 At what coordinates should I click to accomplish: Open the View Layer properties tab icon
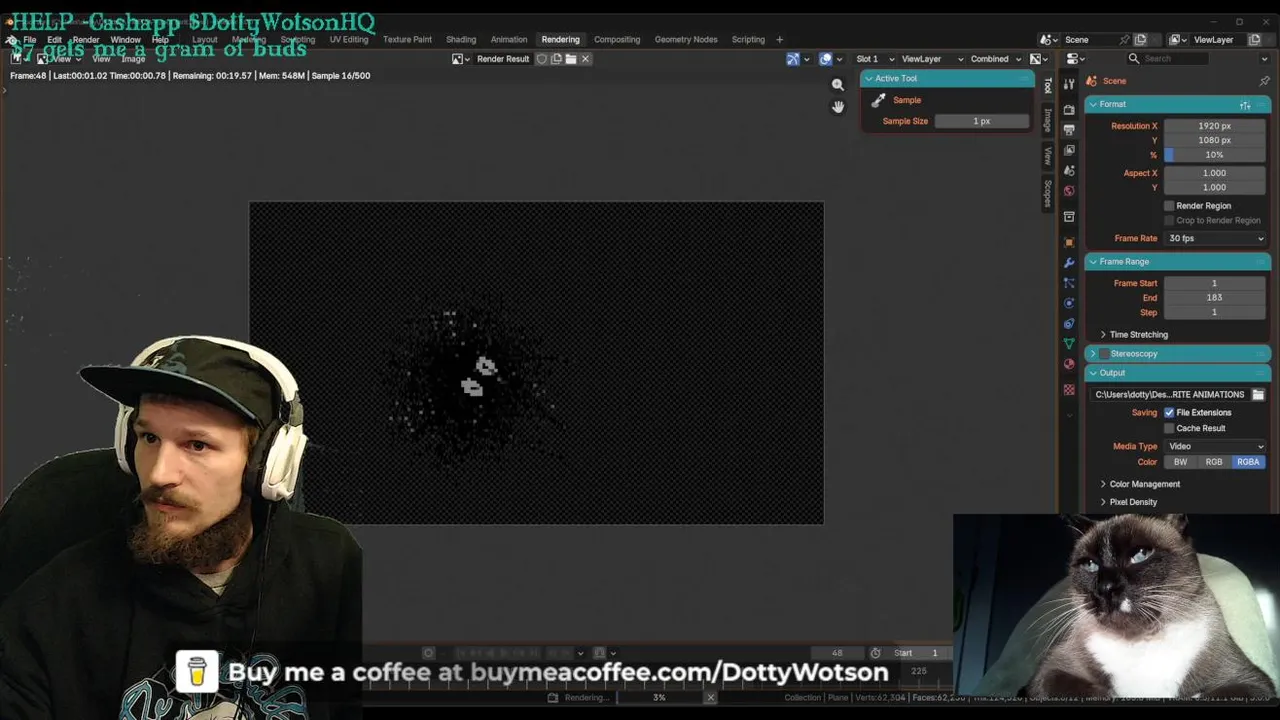click(1069, 150)
